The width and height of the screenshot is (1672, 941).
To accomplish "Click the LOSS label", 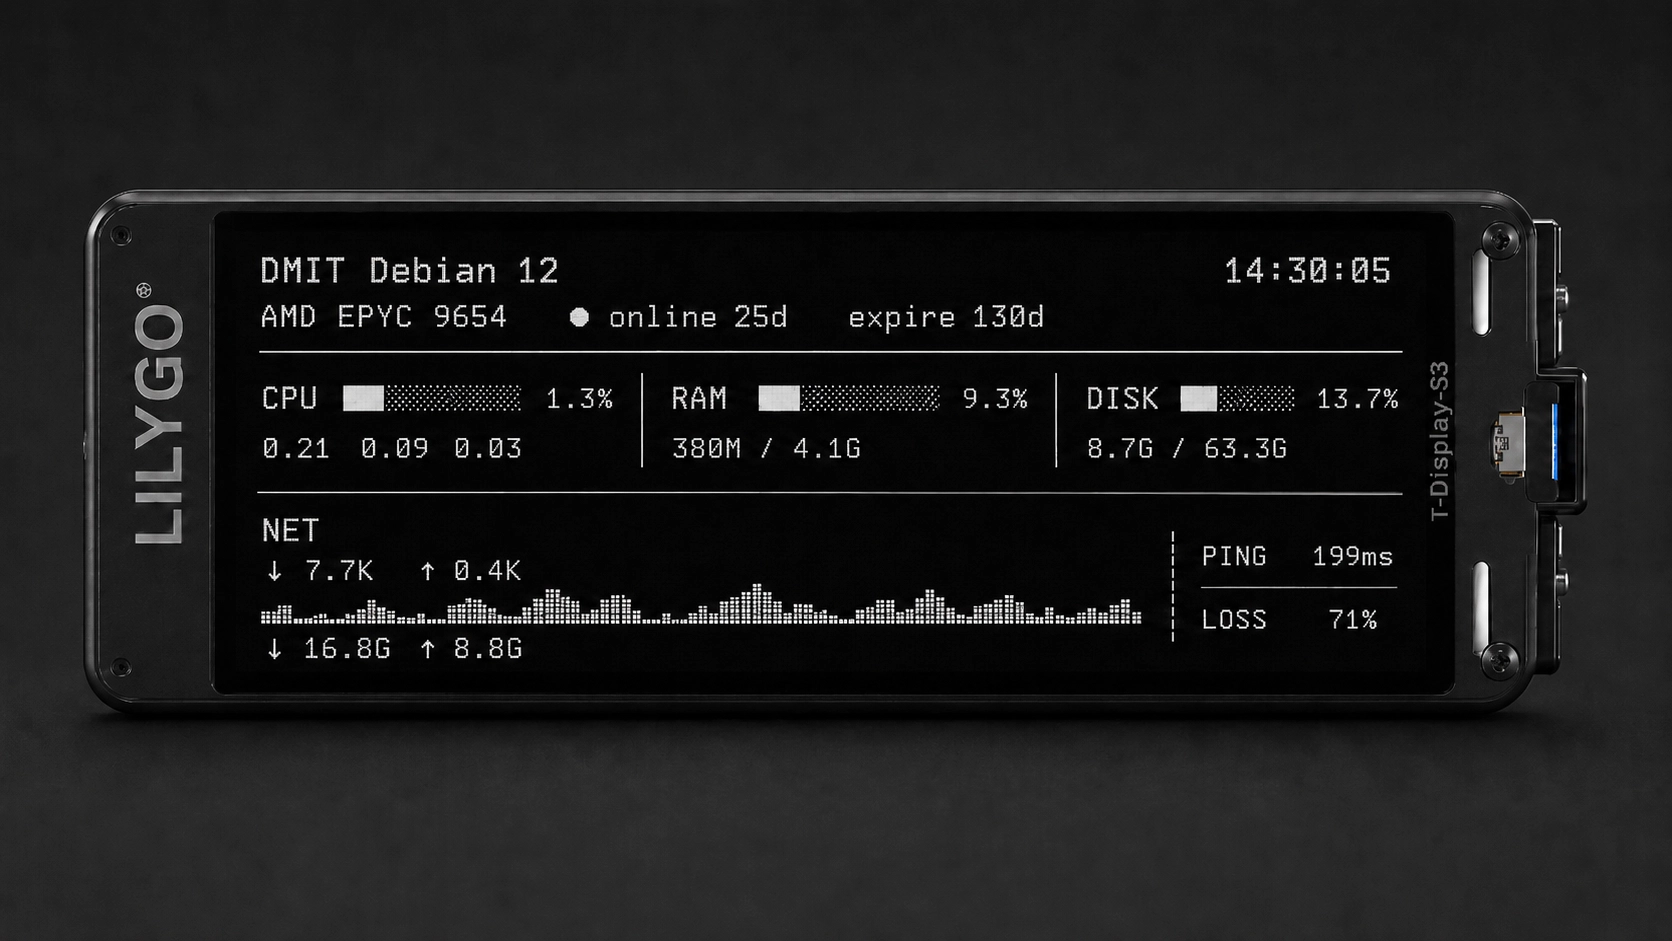I will click(x=1234, y=620).
